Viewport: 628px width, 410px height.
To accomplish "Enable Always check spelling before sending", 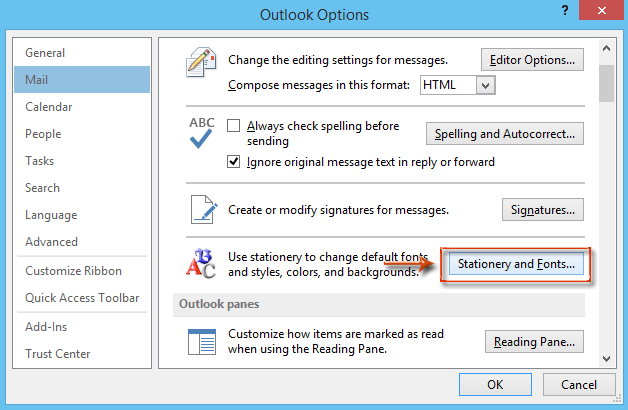I will (234, 127).
